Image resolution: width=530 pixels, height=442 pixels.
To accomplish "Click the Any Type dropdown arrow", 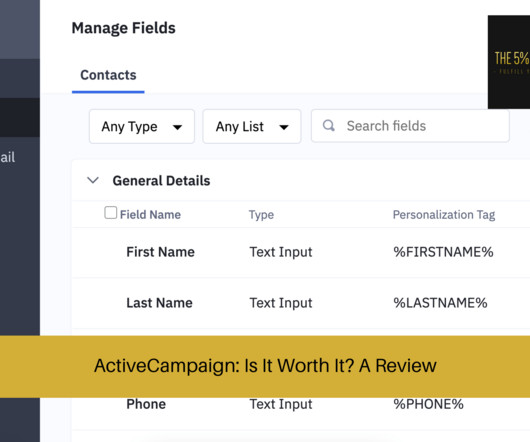I will pos(177,127).
